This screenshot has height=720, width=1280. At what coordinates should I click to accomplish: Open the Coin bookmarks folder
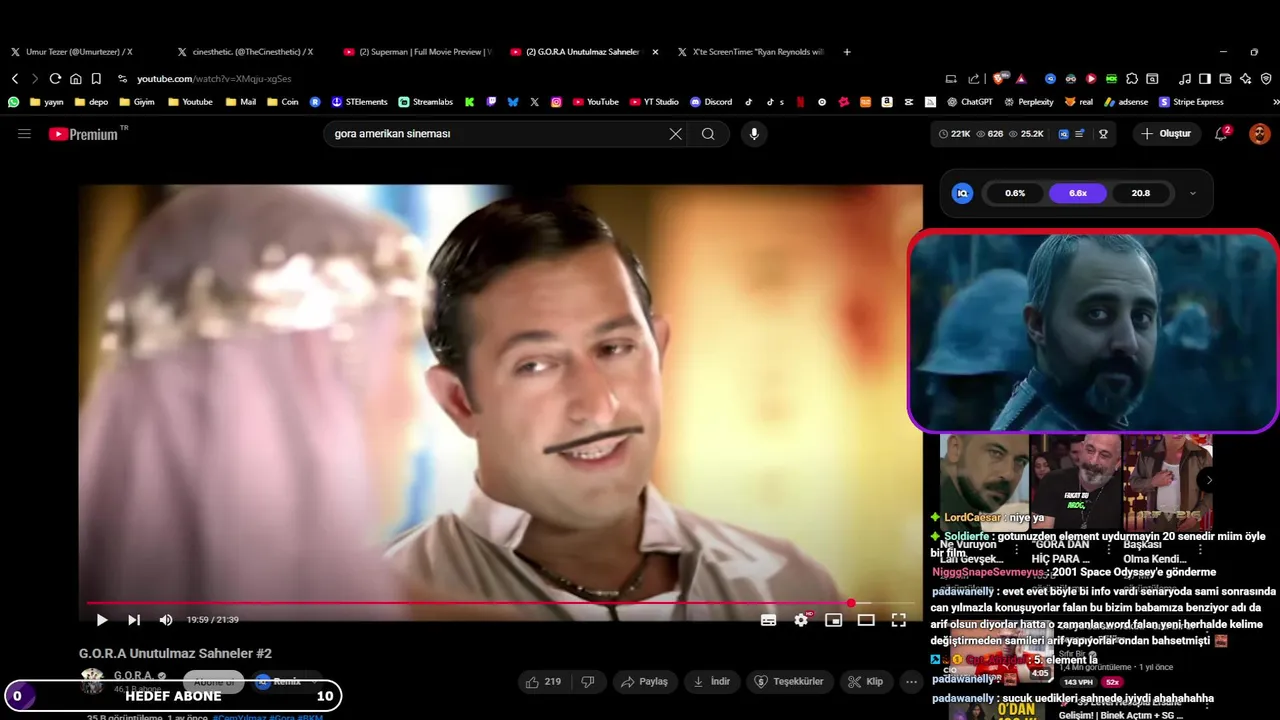pos(282,102)
